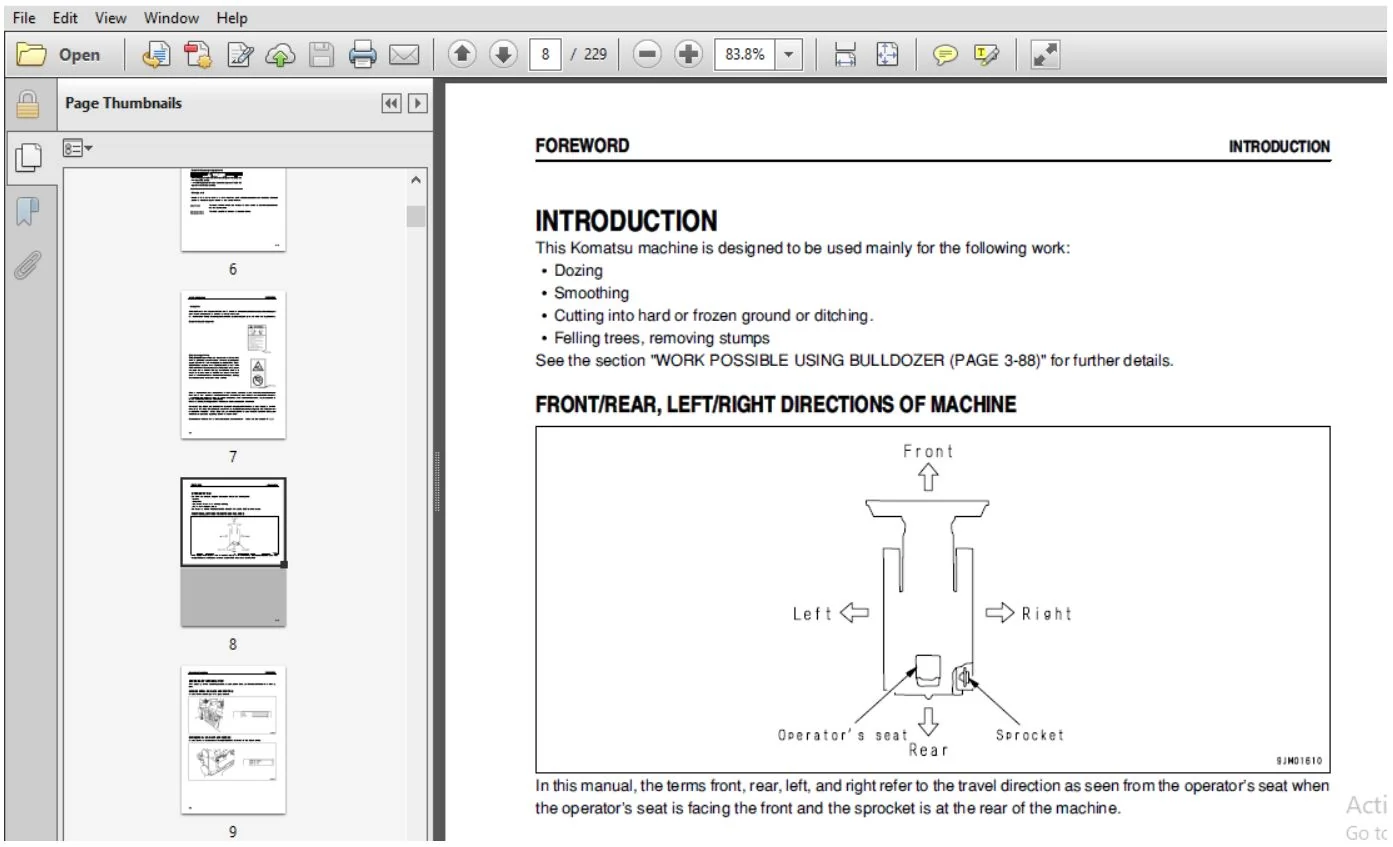Click the "Operator's seat" diagram label

point(843,735)
